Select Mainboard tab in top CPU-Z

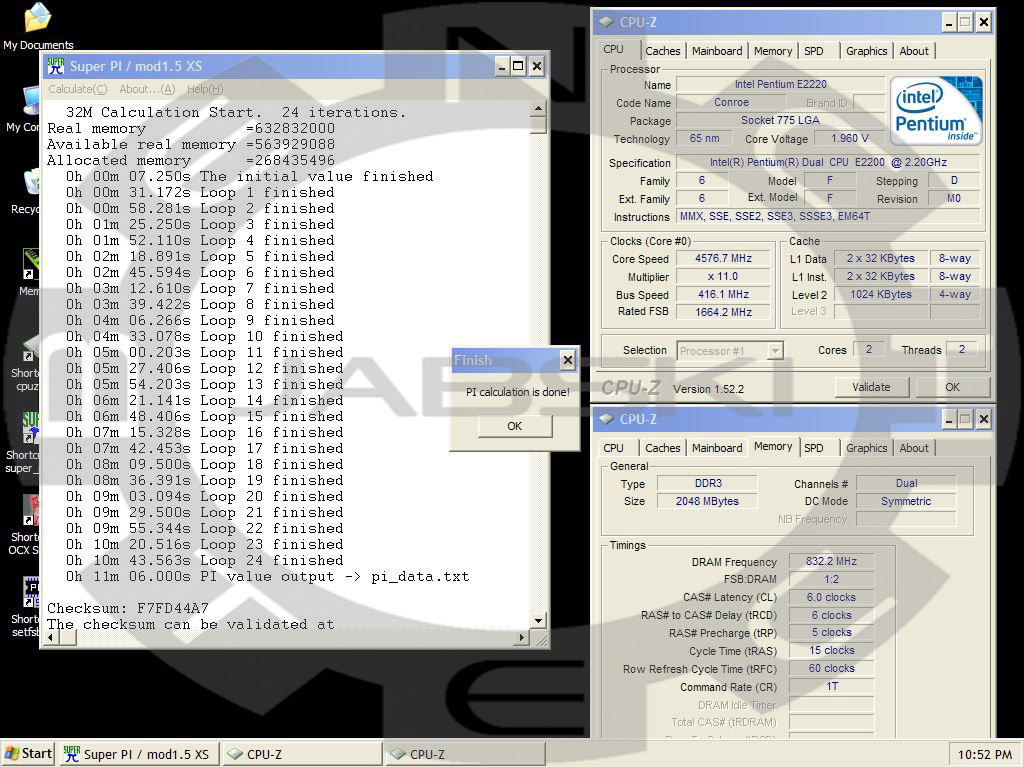point(716,51)
